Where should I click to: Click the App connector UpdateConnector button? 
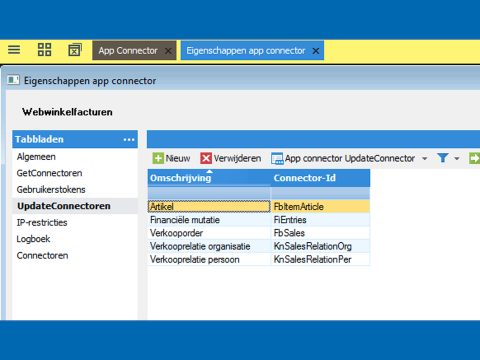click(343, 158)
